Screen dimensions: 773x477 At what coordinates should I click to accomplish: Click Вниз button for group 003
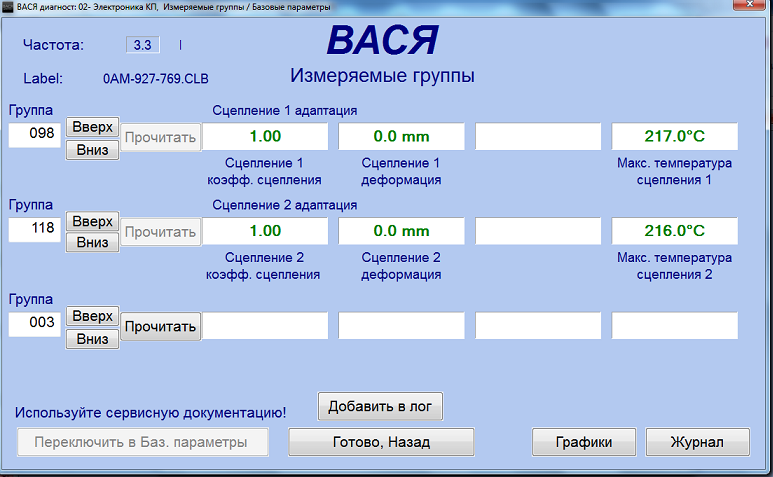[x=93, y=339]
